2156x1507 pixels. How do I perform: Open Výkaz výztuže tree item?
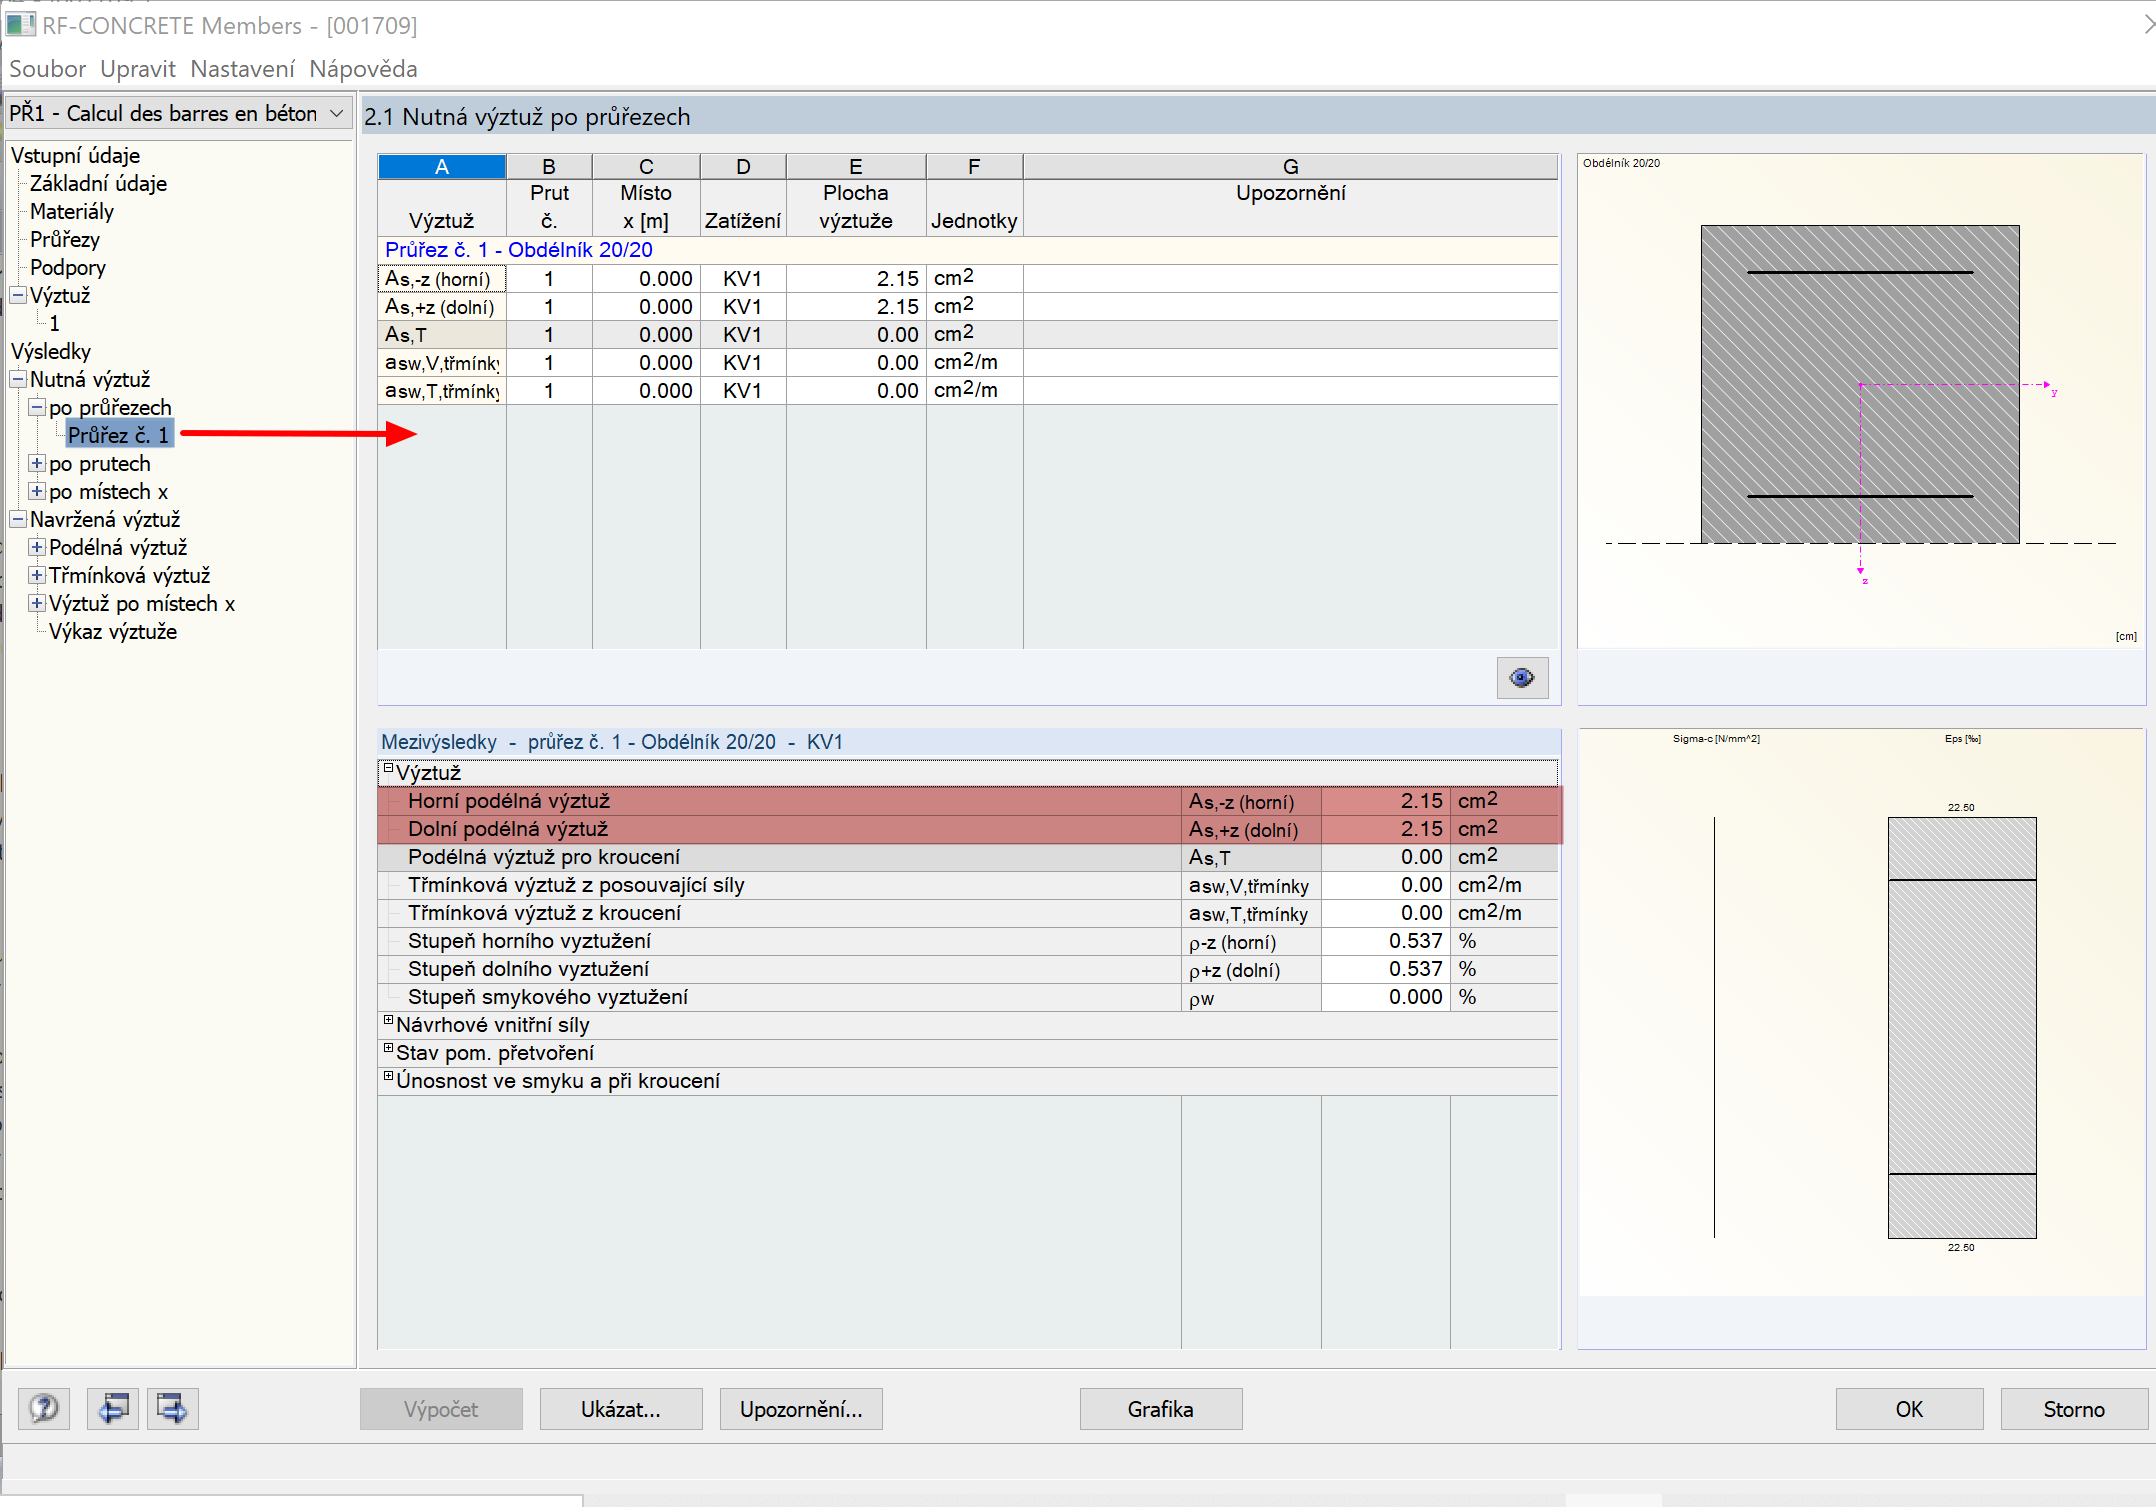(x=113, y=631)
